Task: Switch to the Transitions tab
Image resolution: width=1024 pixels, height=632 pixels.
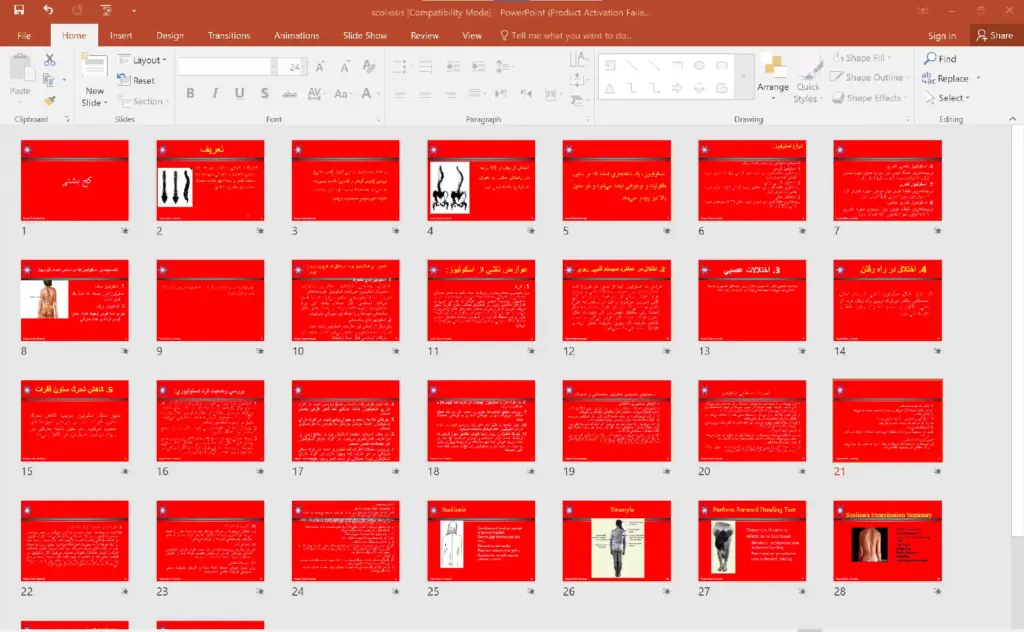Action: click(229, 35)
